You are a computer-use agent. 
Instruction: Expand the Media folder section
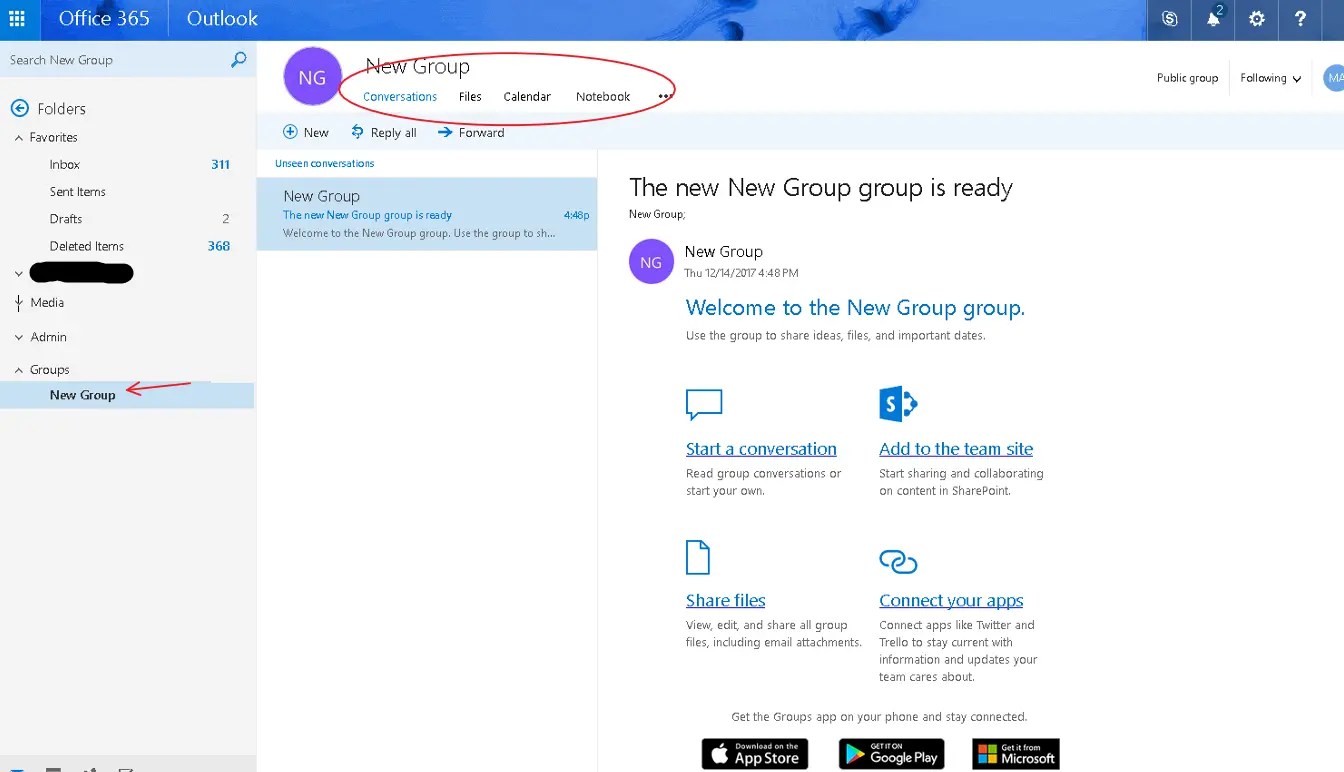point(17,302)
